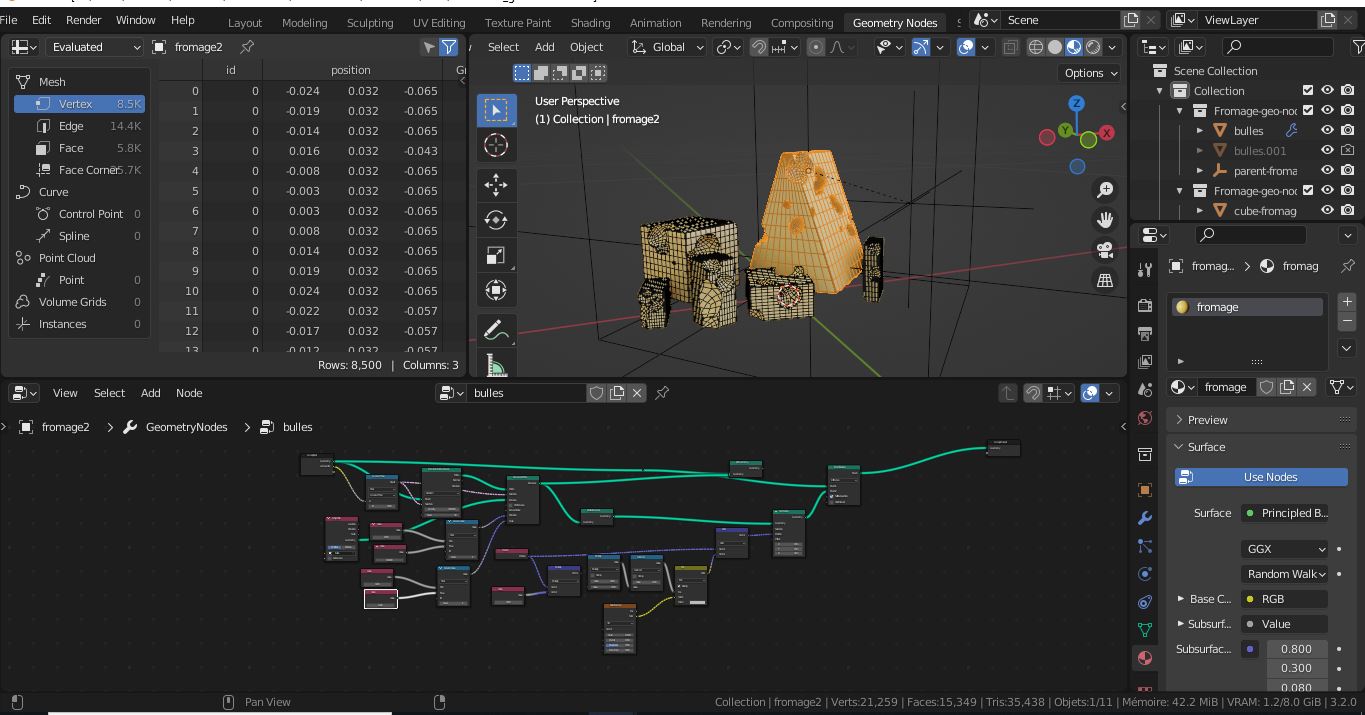Open the Evaluated data source dropdown
This screenshot has height=715, width=1365.
pyautogui.click(x=93, y=46)
